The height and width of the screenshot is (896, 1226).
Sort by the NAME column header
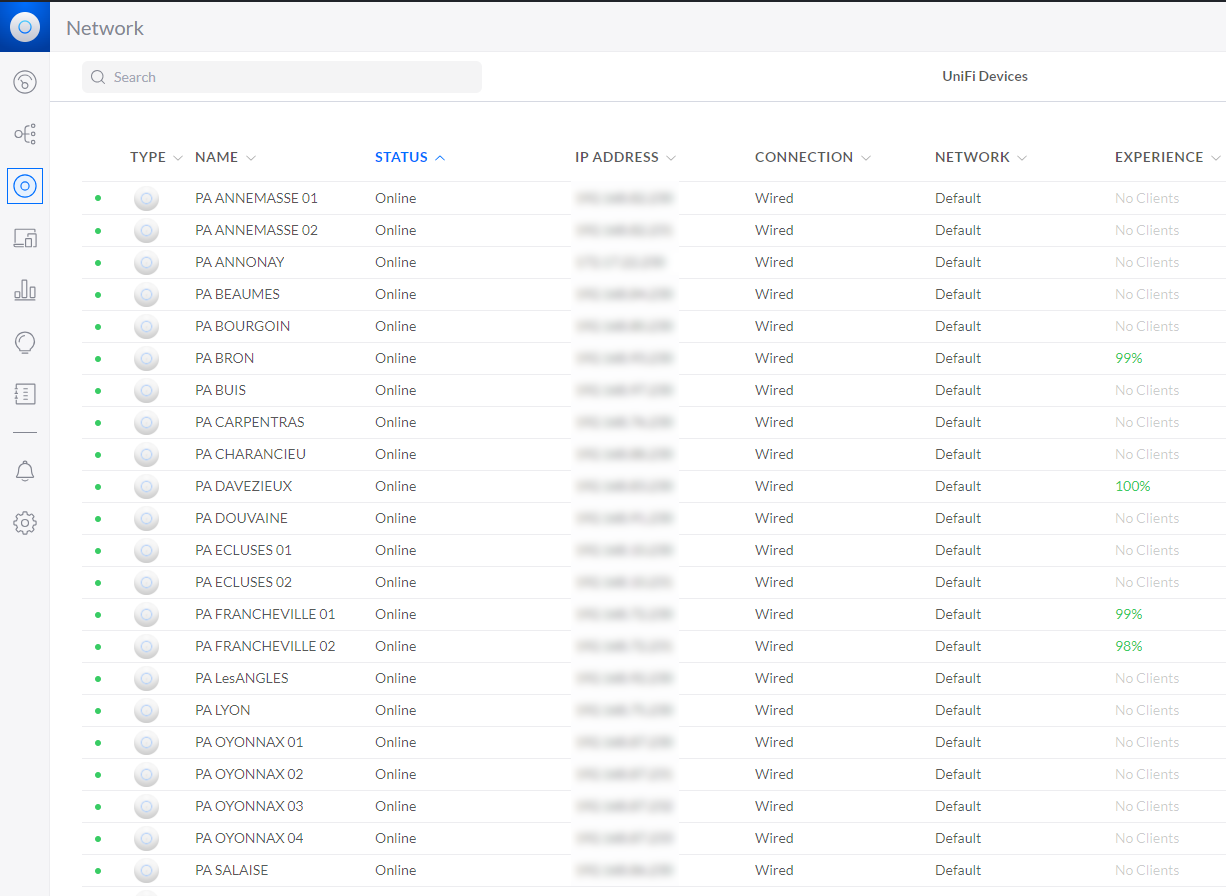point(225,157)
